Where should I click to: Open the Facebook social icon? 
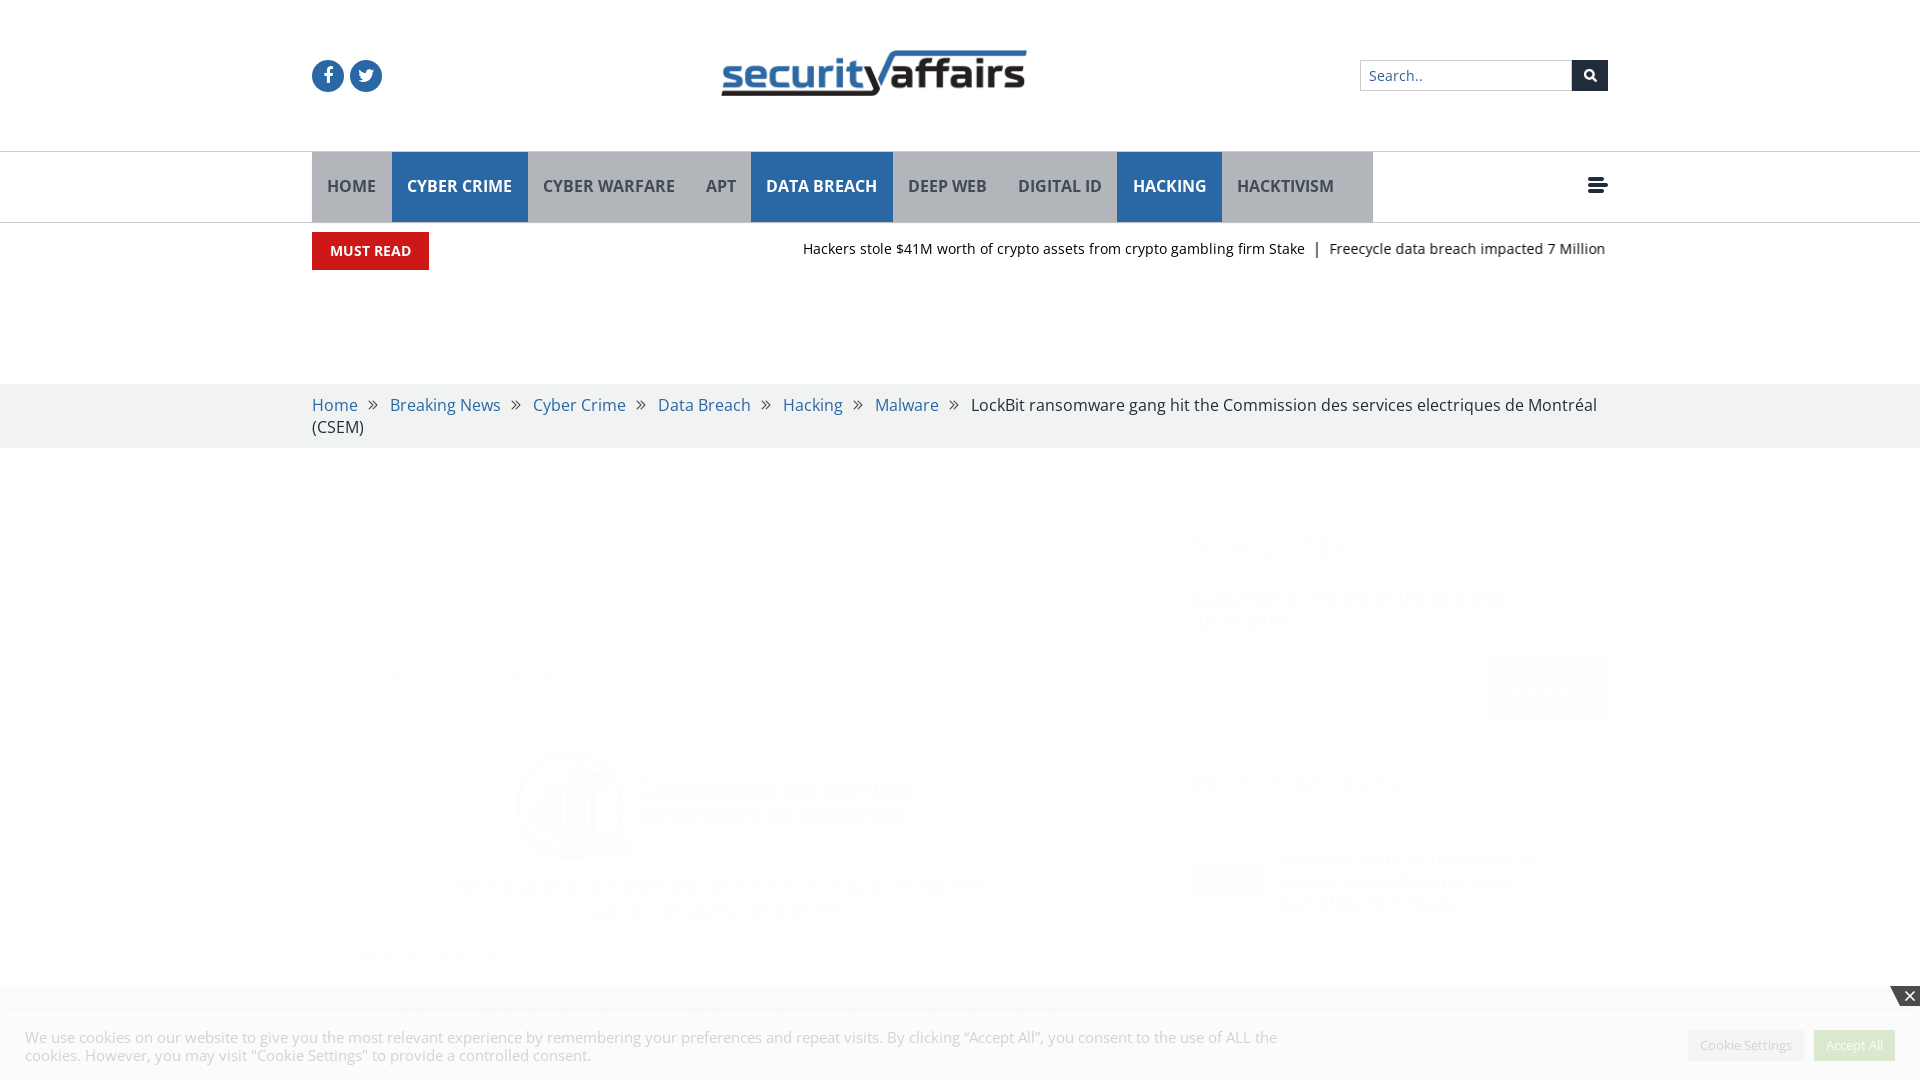pos(327,75)
